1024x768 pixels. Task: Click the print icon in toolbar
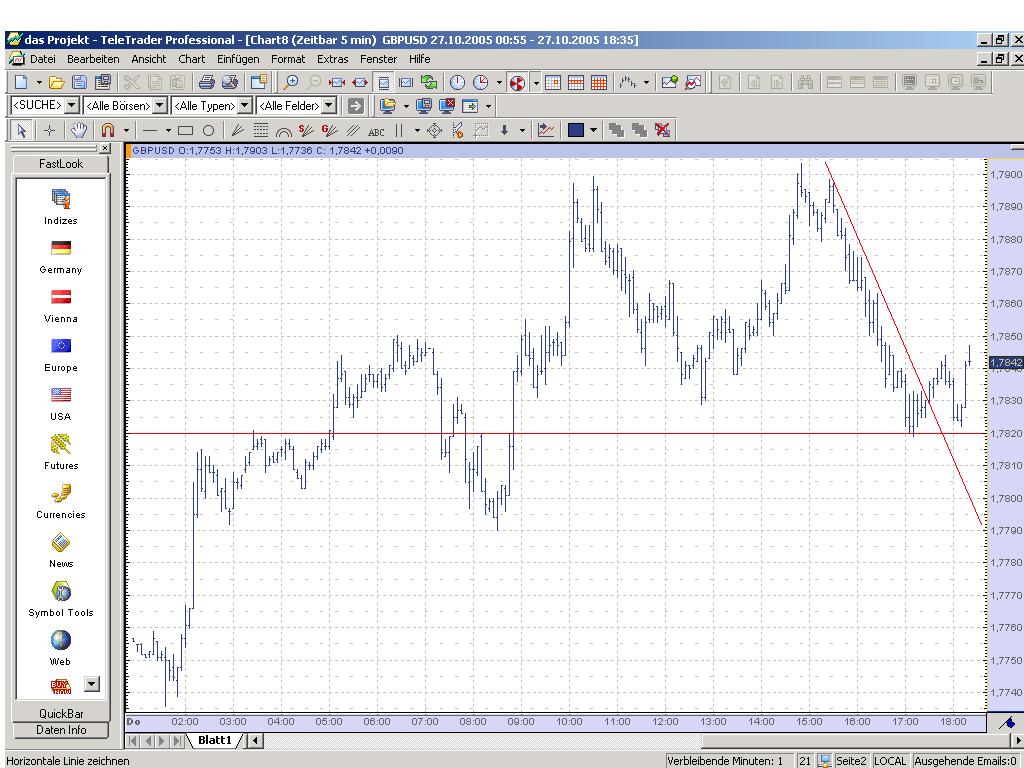[x=206, y=82]
